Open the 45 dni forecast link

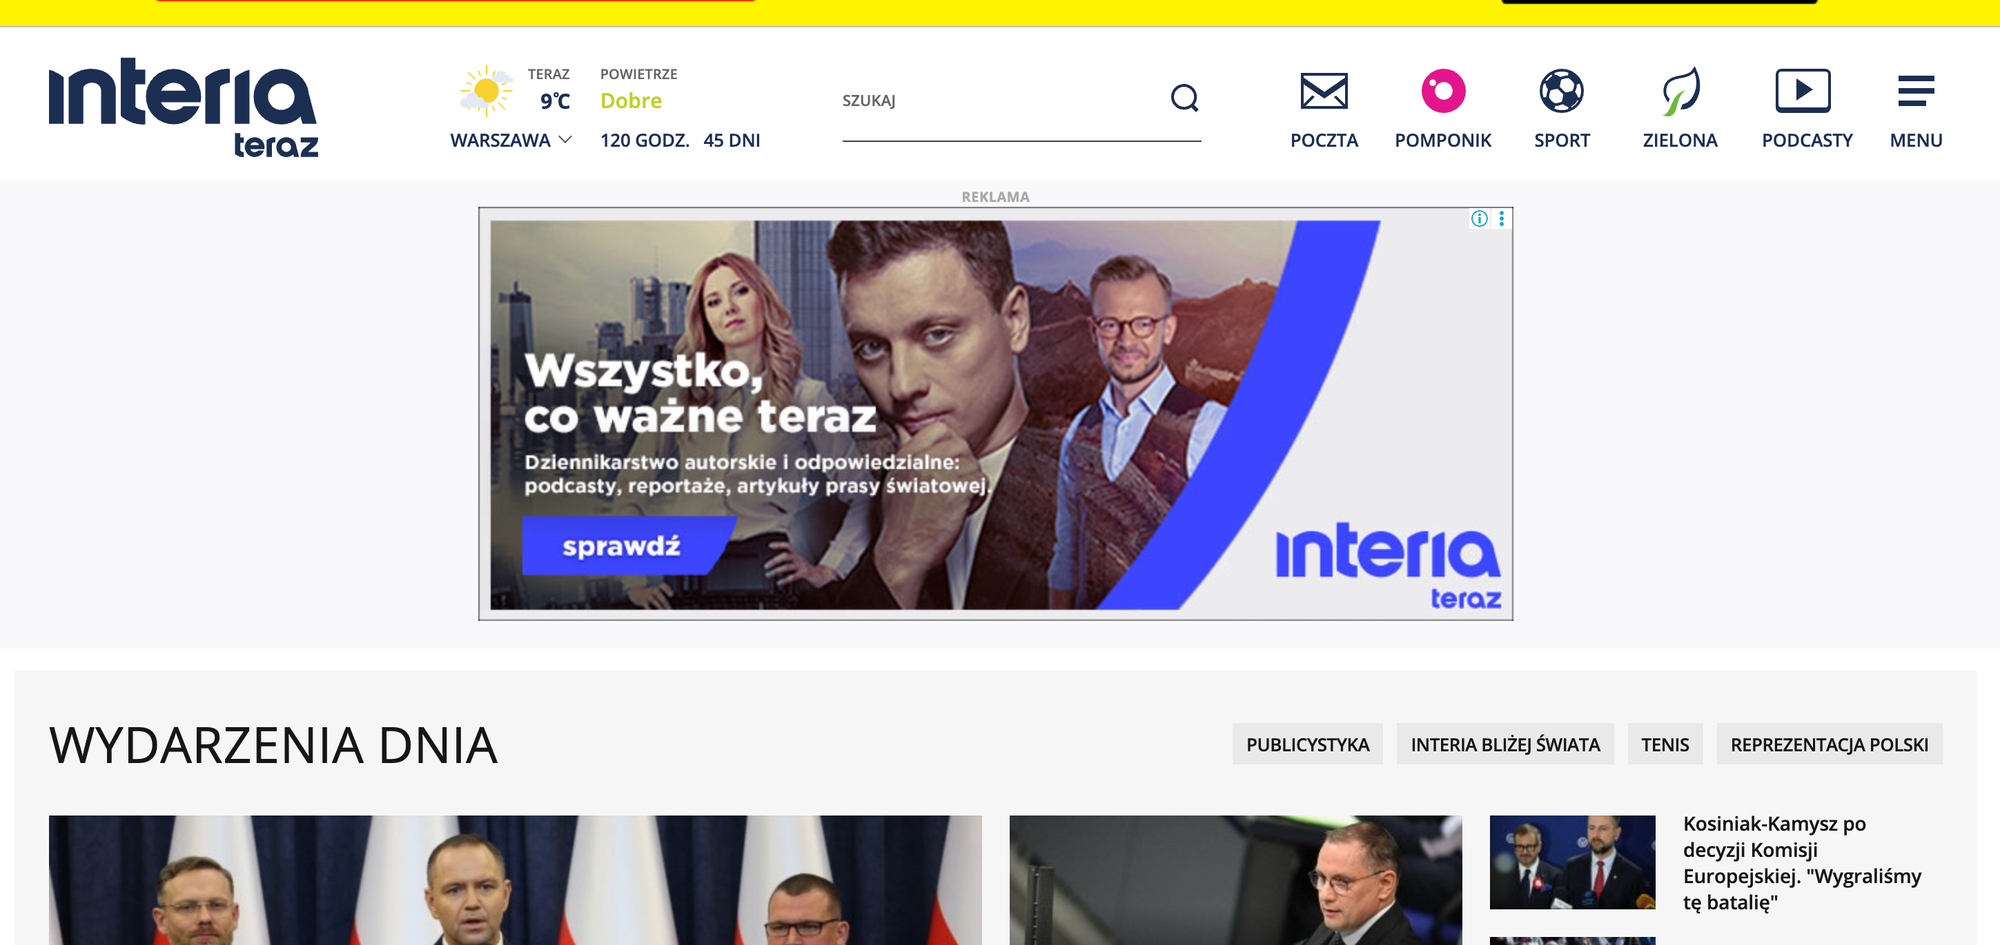point(732,140)
